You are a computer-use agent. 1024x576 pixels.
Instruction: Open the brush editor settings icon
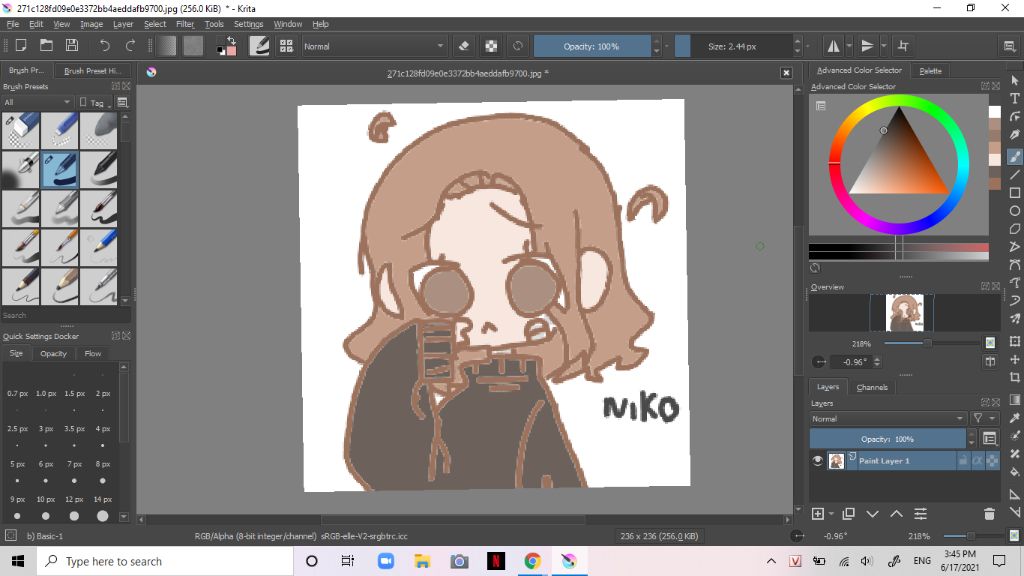[x=259, y=46]
